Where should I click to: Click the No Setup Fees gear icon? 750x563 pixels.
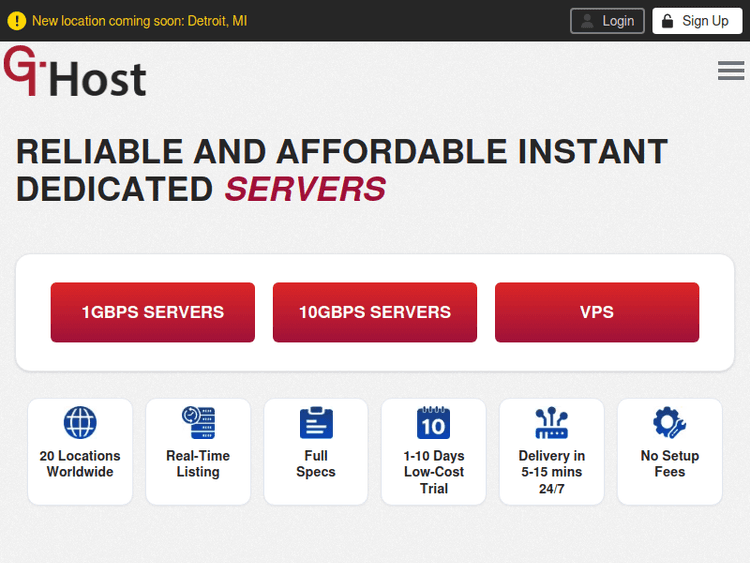coord(670,422)
